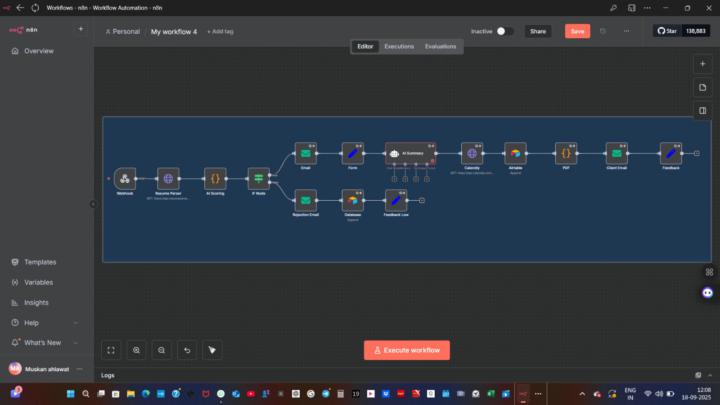Show hidden system tray icons
The width and height of the screenshot is (720, 405).
(x=582, y=394)
